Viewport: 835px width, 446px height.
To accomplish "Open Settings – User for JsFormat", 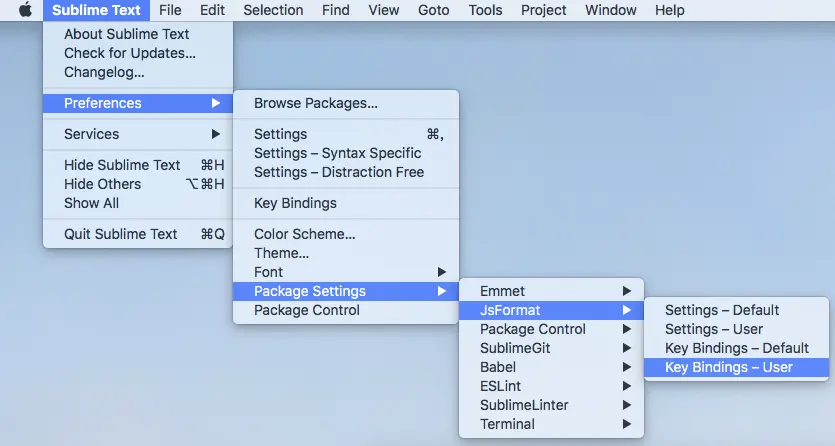I will [713, 329].
